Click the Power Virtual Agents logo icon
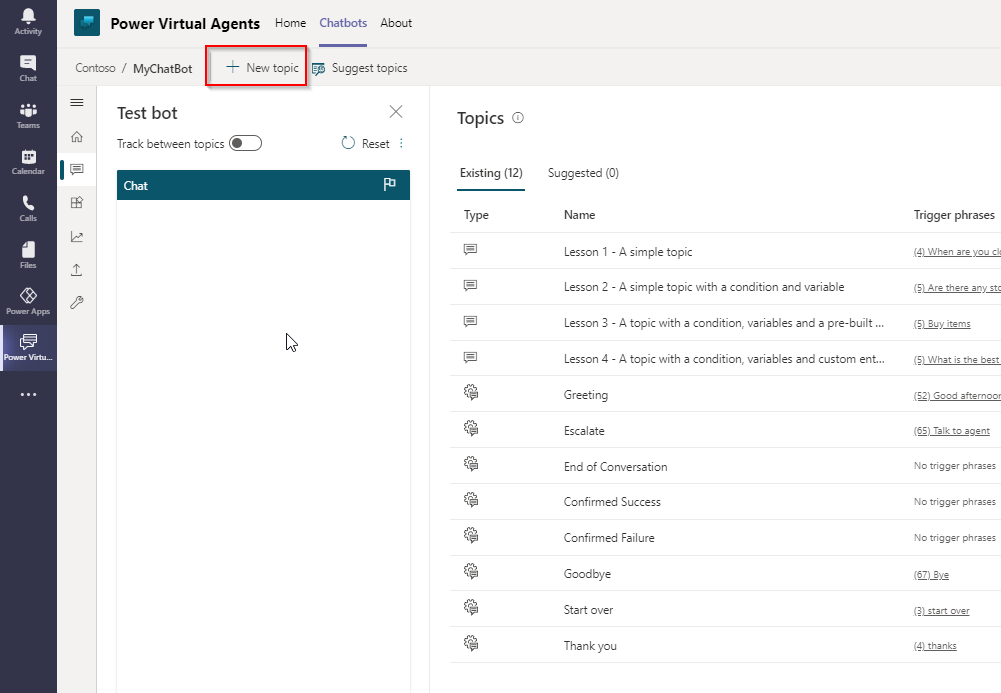Viewport: 1001px width, 693px height. (x=87, y=23)
